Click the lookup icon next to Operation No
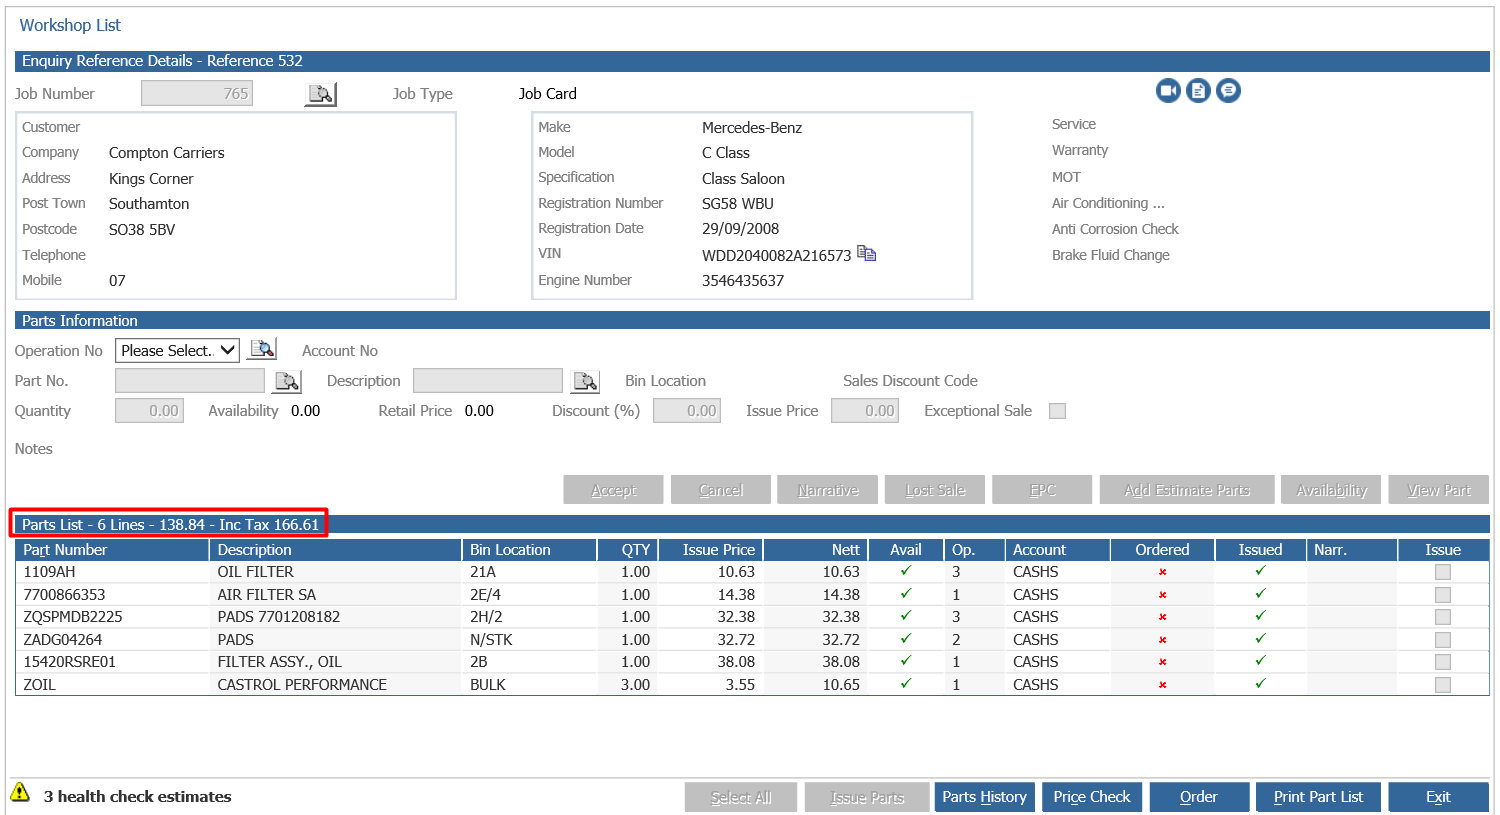 click(x=262, y=349)
